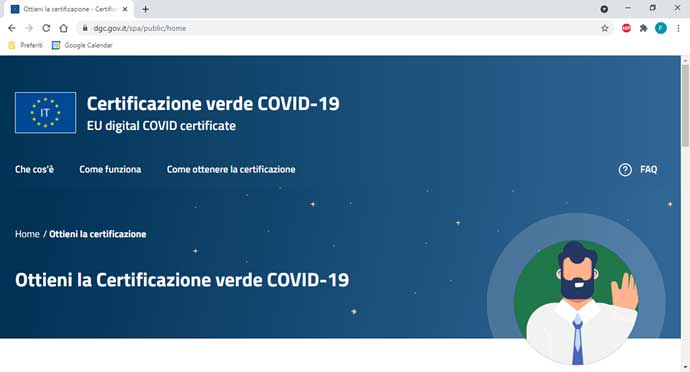Select Come ottenere la certificazione
Image resolution: width=690 pixels, height=372 pixels.
point(231,169)
